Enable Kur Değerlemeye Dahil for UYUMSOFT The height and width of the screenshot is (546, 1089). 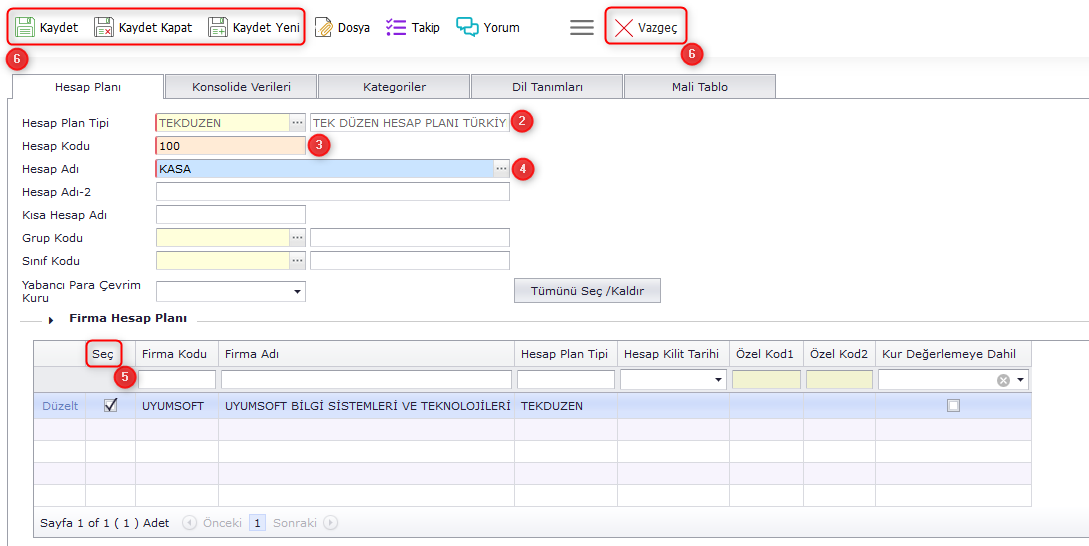(x=953, y=406)
